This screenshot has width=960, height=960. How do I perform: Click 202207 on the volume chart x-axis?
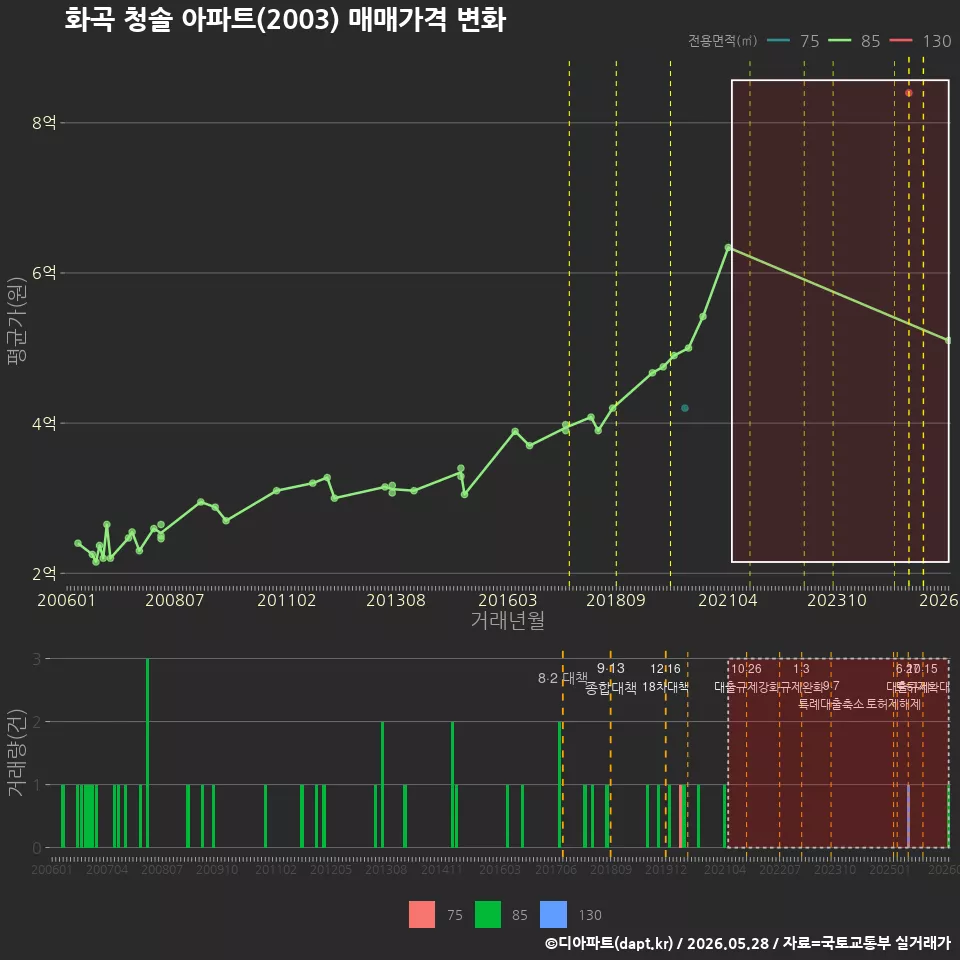click(780, 869)
